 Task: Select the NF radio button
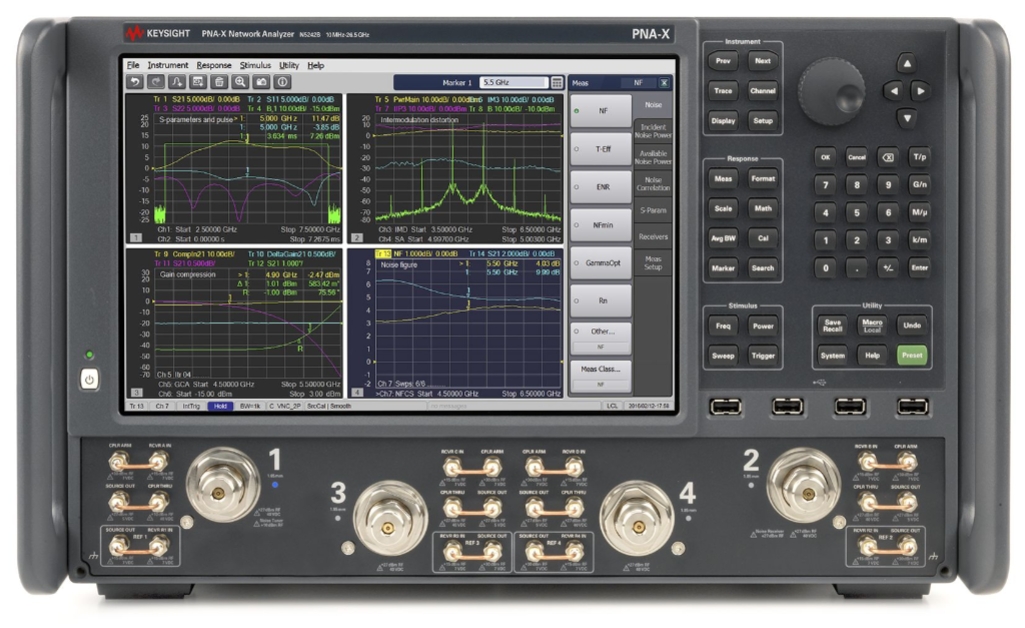coord(601,110)
